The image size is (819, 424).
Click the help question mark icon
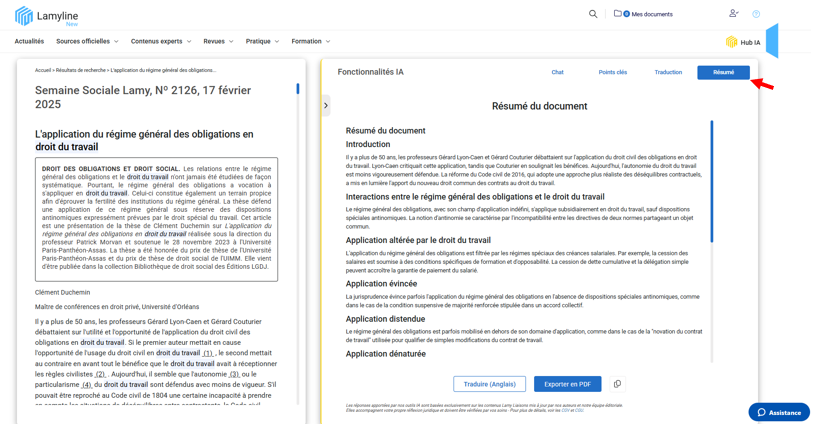[x=756, y=14]
